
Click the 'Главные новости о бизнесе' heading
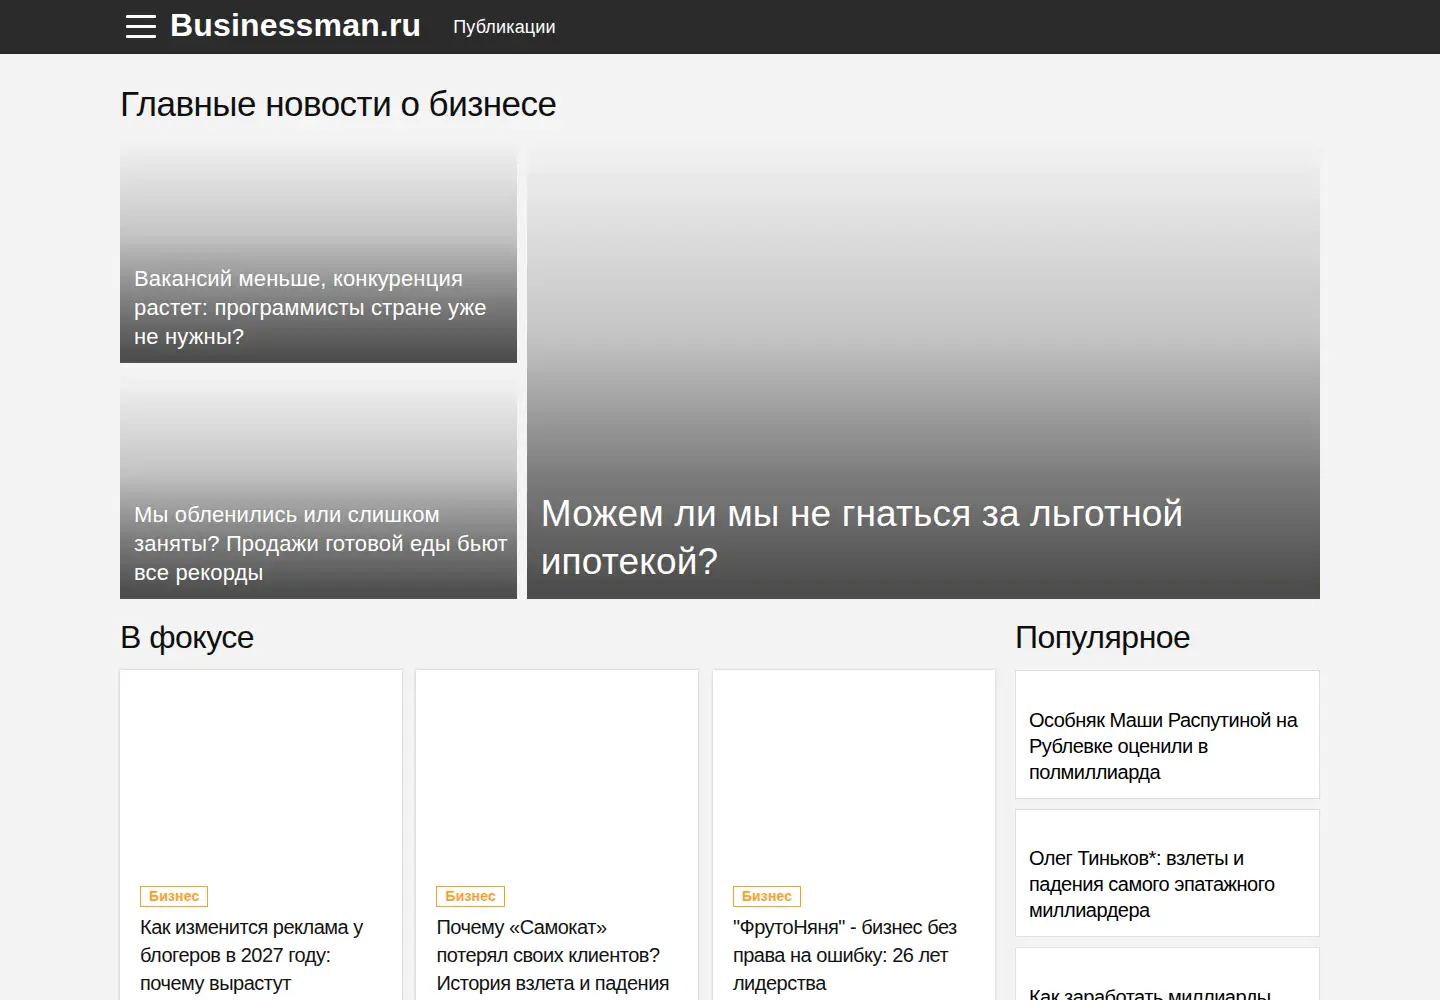(x=338, y=104)
